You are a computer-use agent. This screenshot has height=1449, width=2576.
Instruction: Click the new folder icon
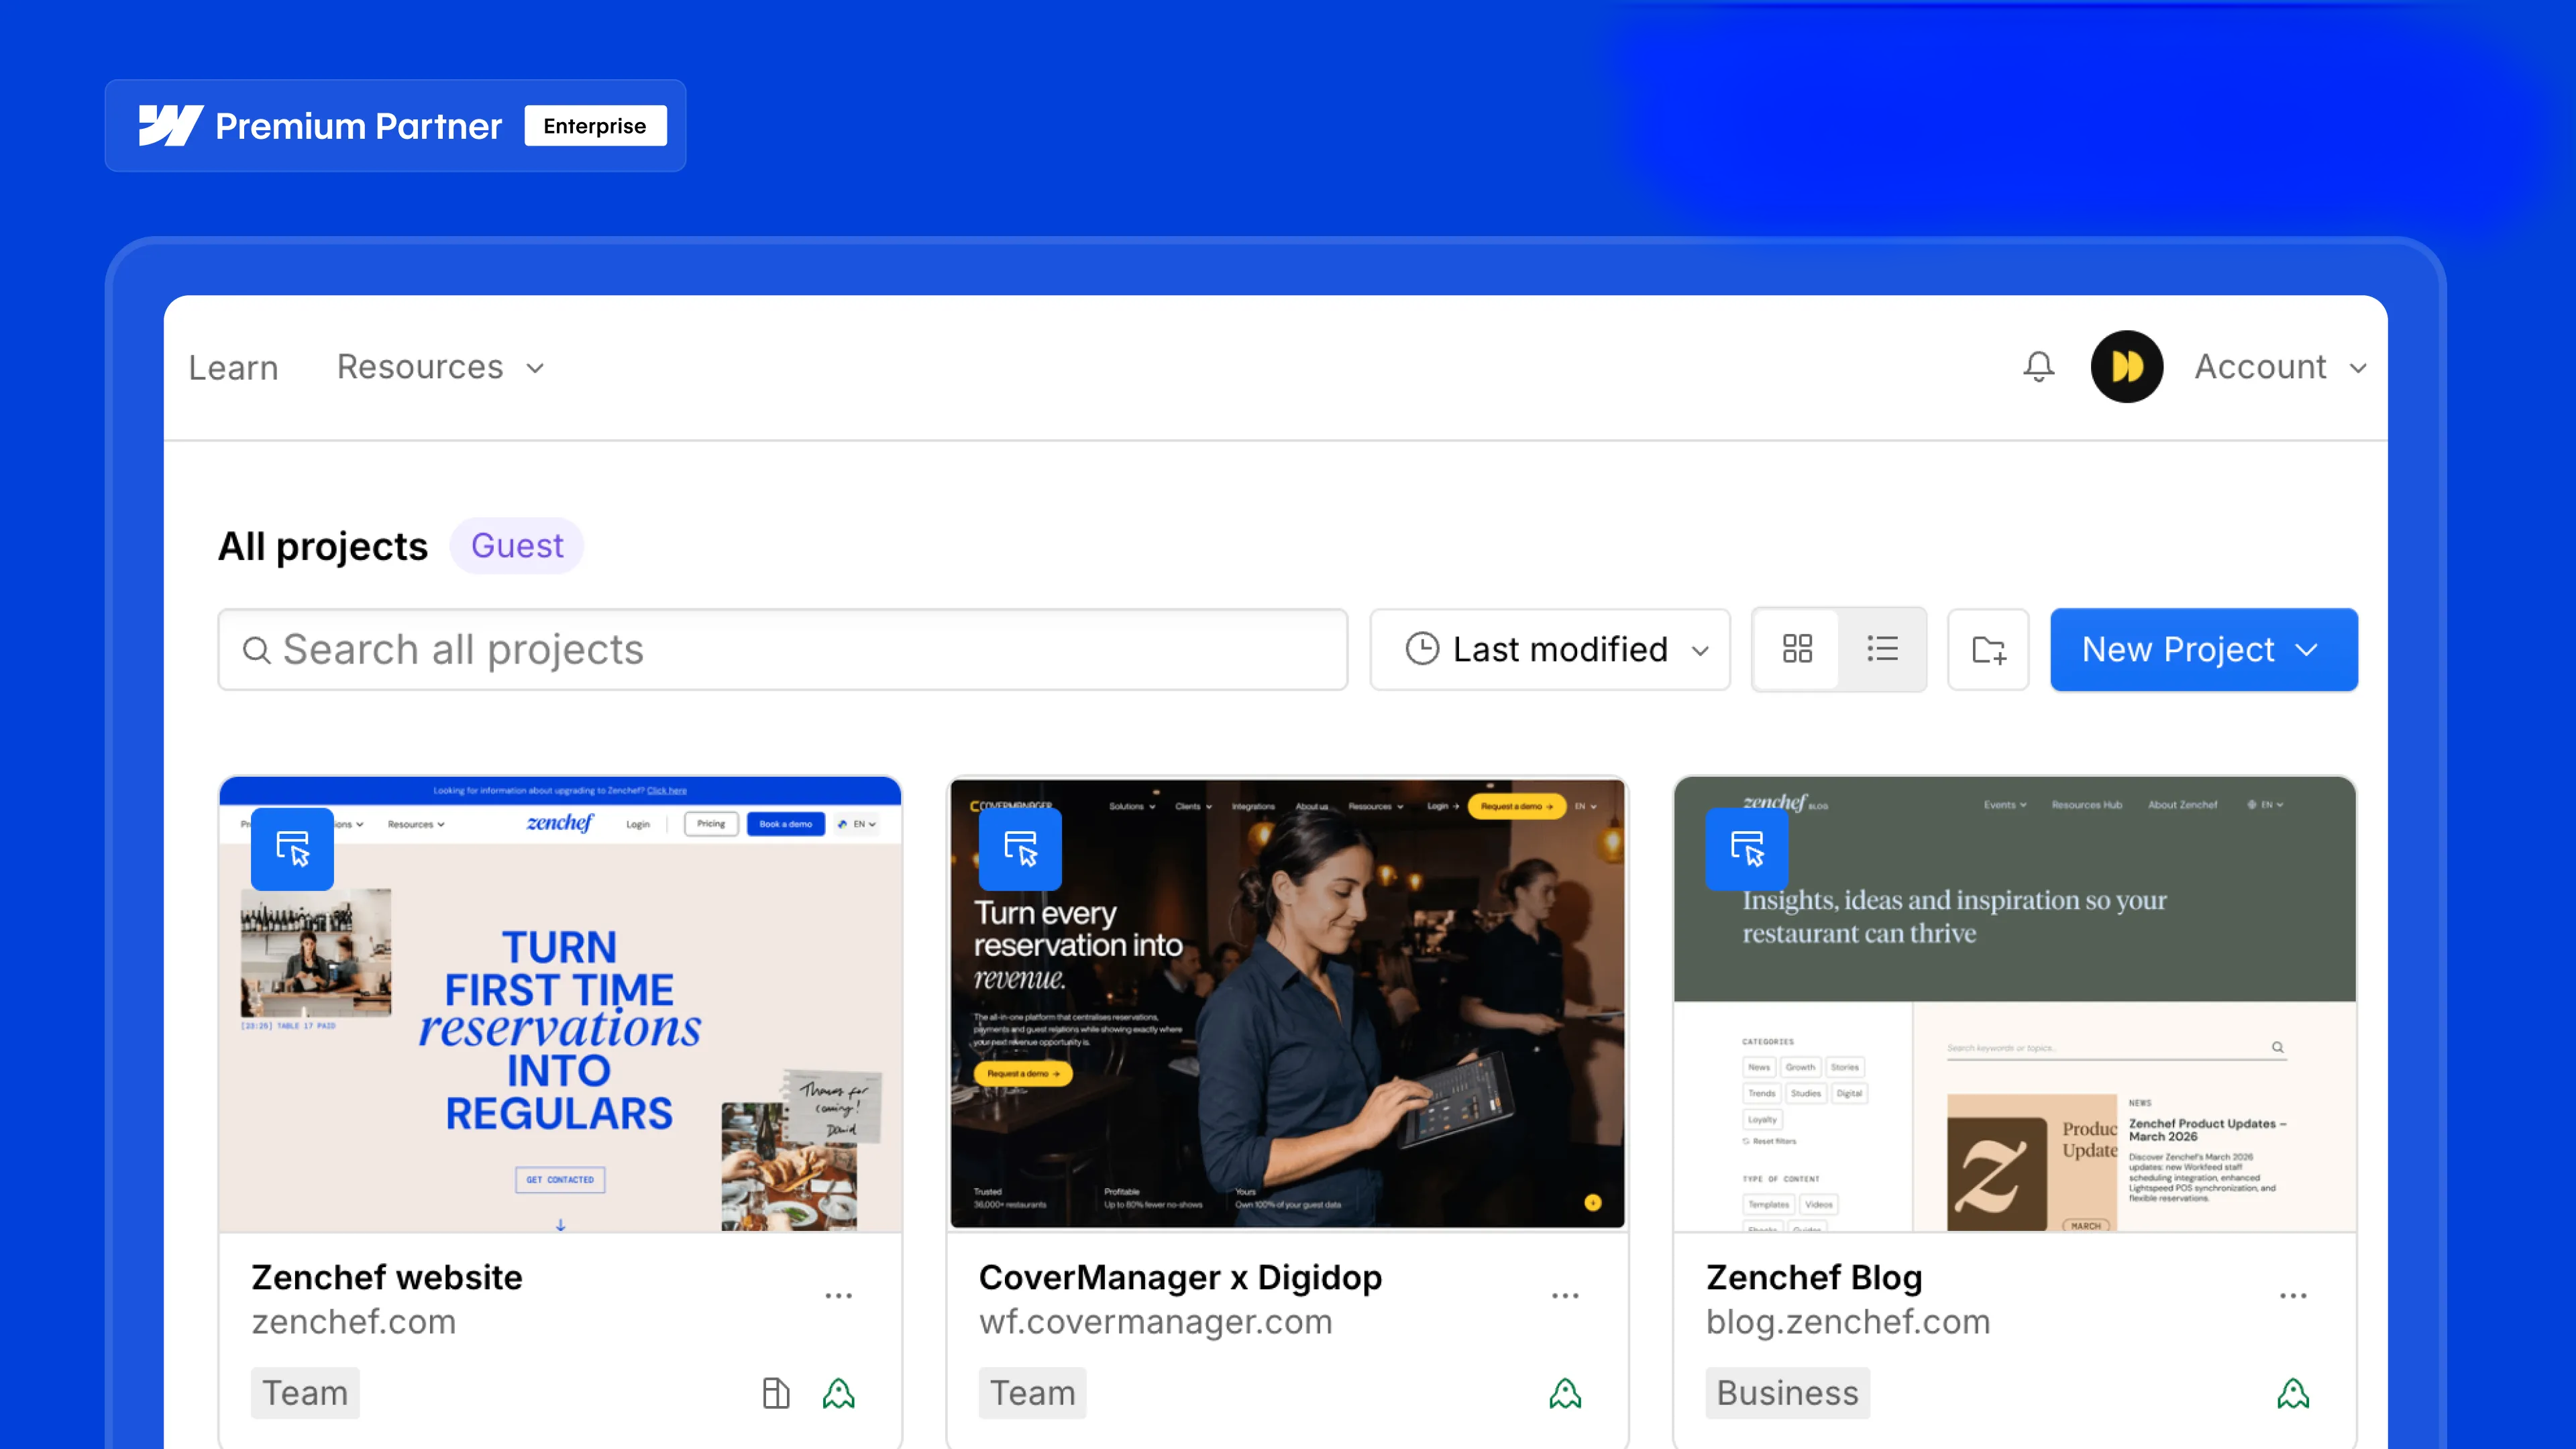click(1988, 649)
